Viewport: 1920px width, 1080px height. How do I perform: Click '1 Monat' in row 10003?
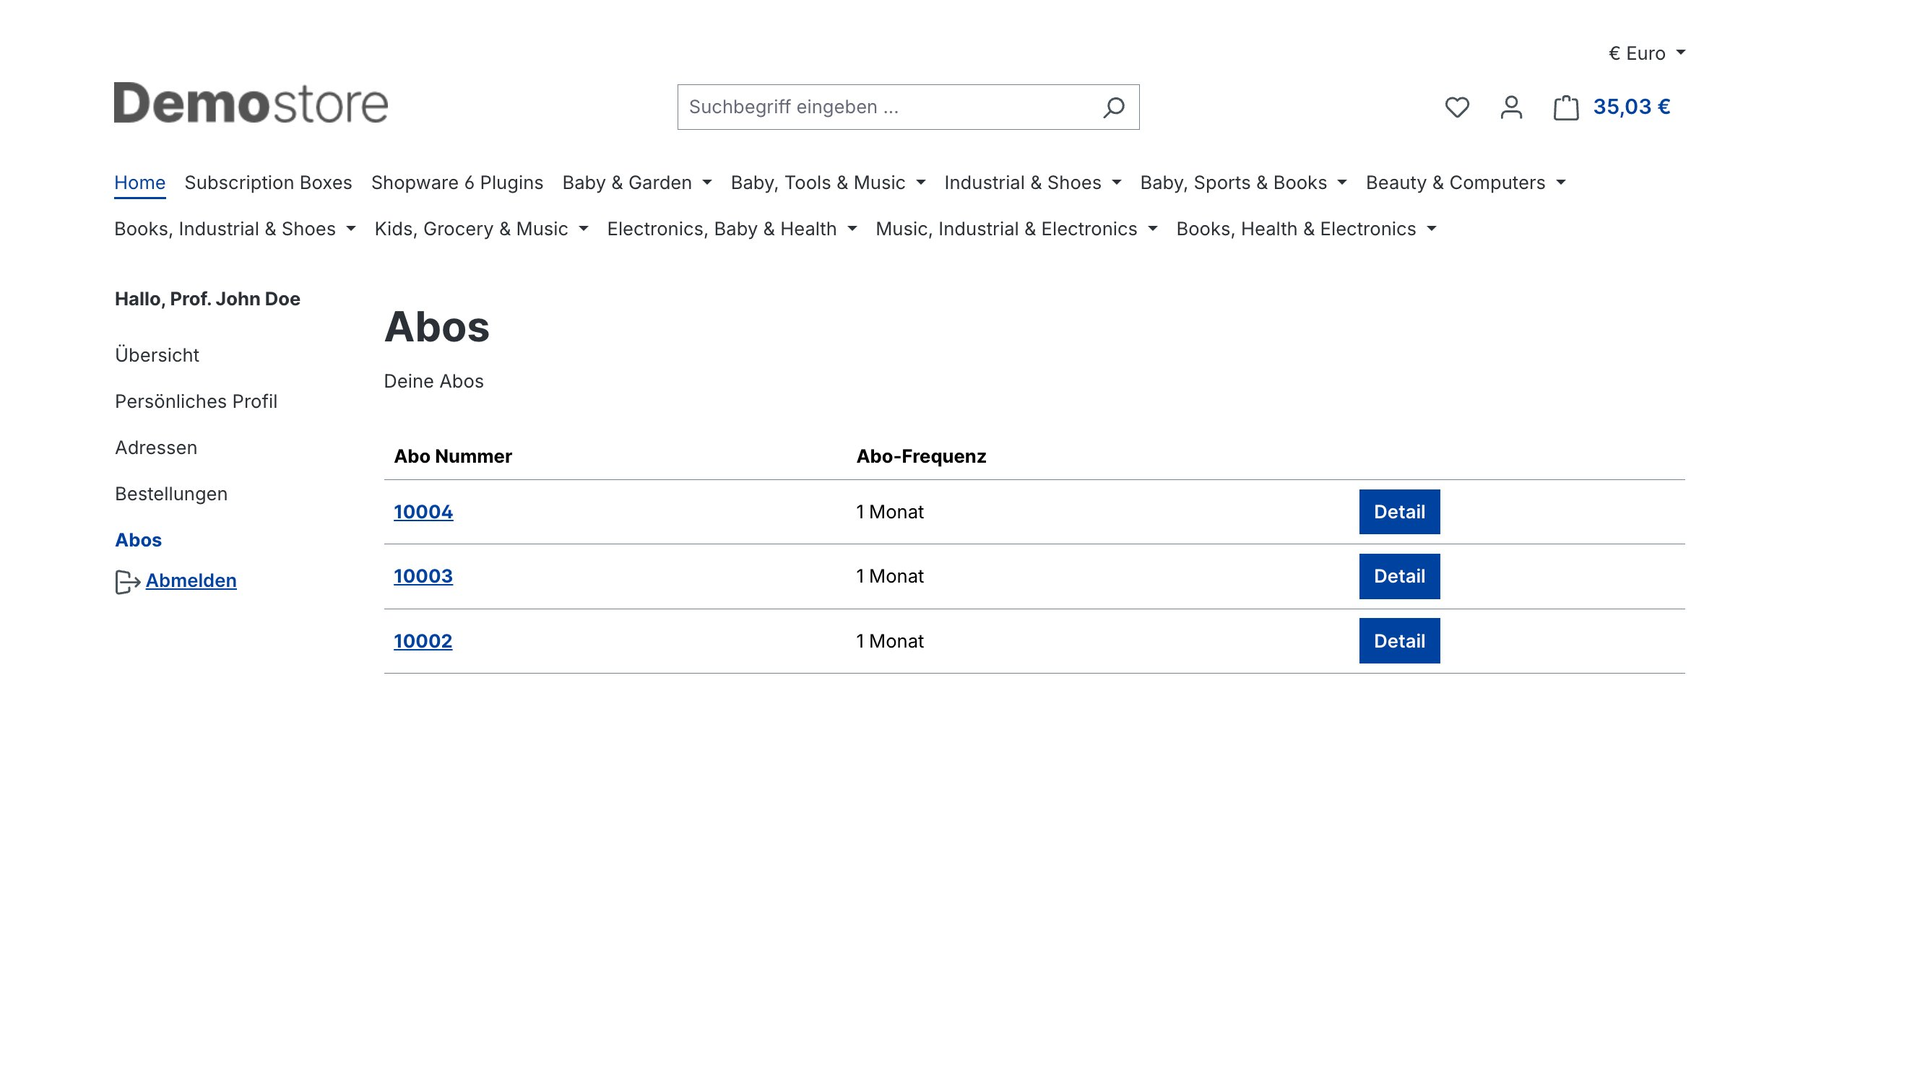point(890,576)
